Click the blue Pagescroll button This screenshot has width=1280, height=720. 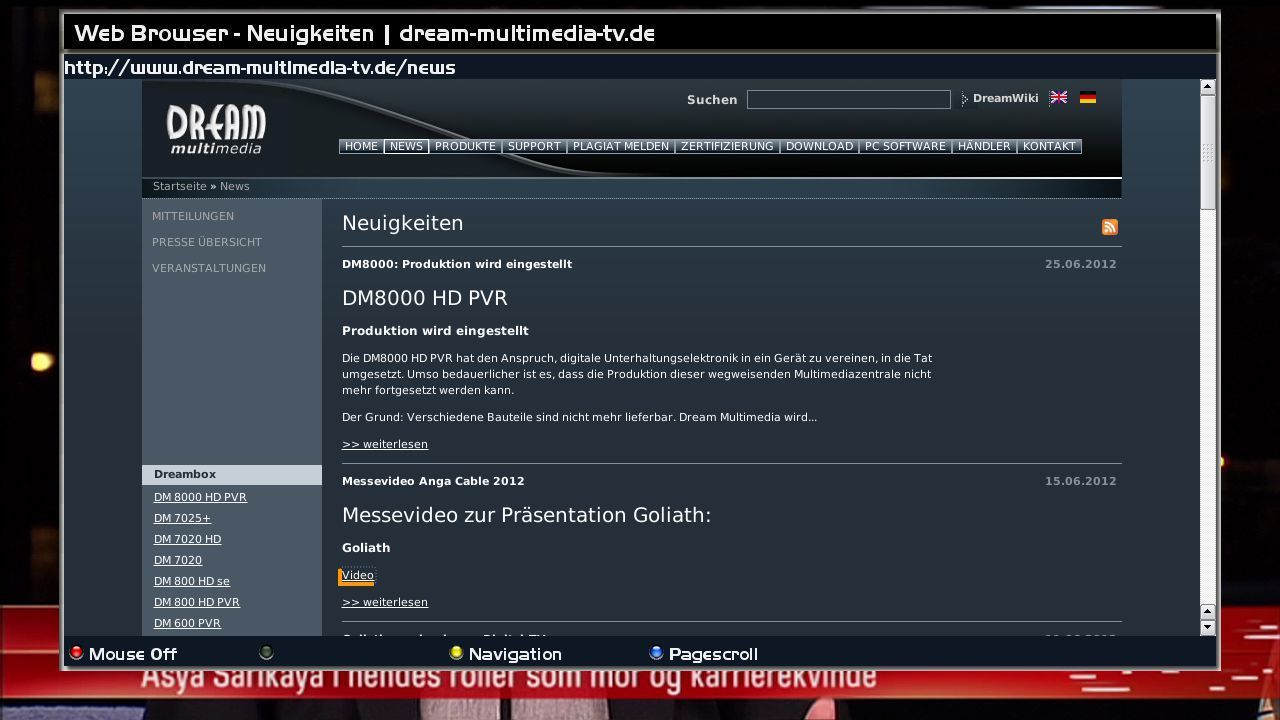tap(703, 654)
